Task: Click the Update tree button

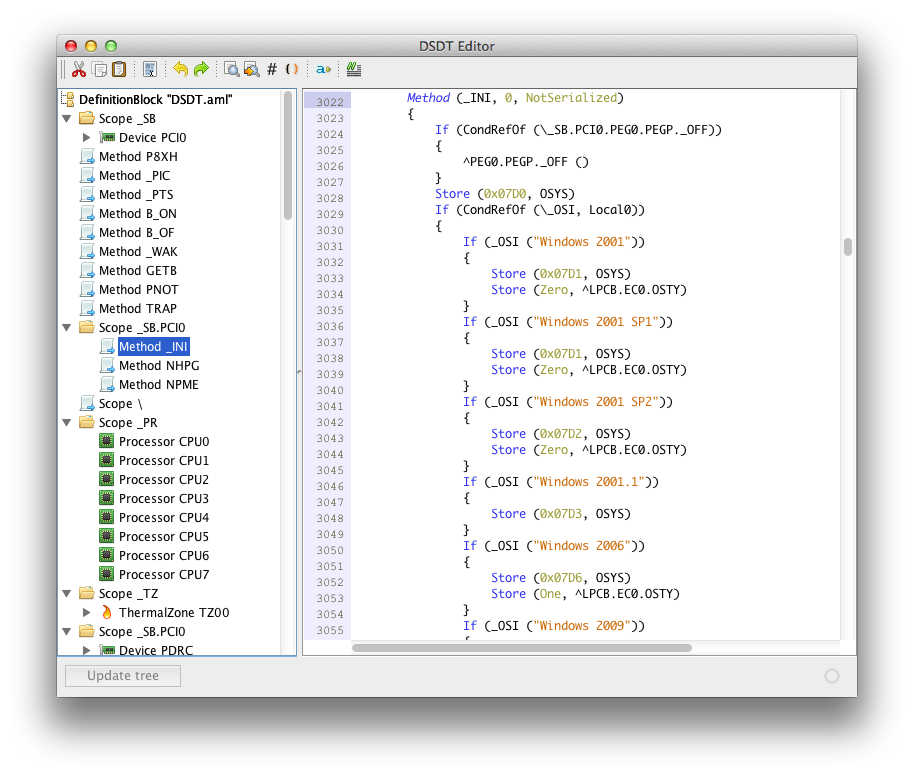Action: pyautogui.click(x=123, y=675)
